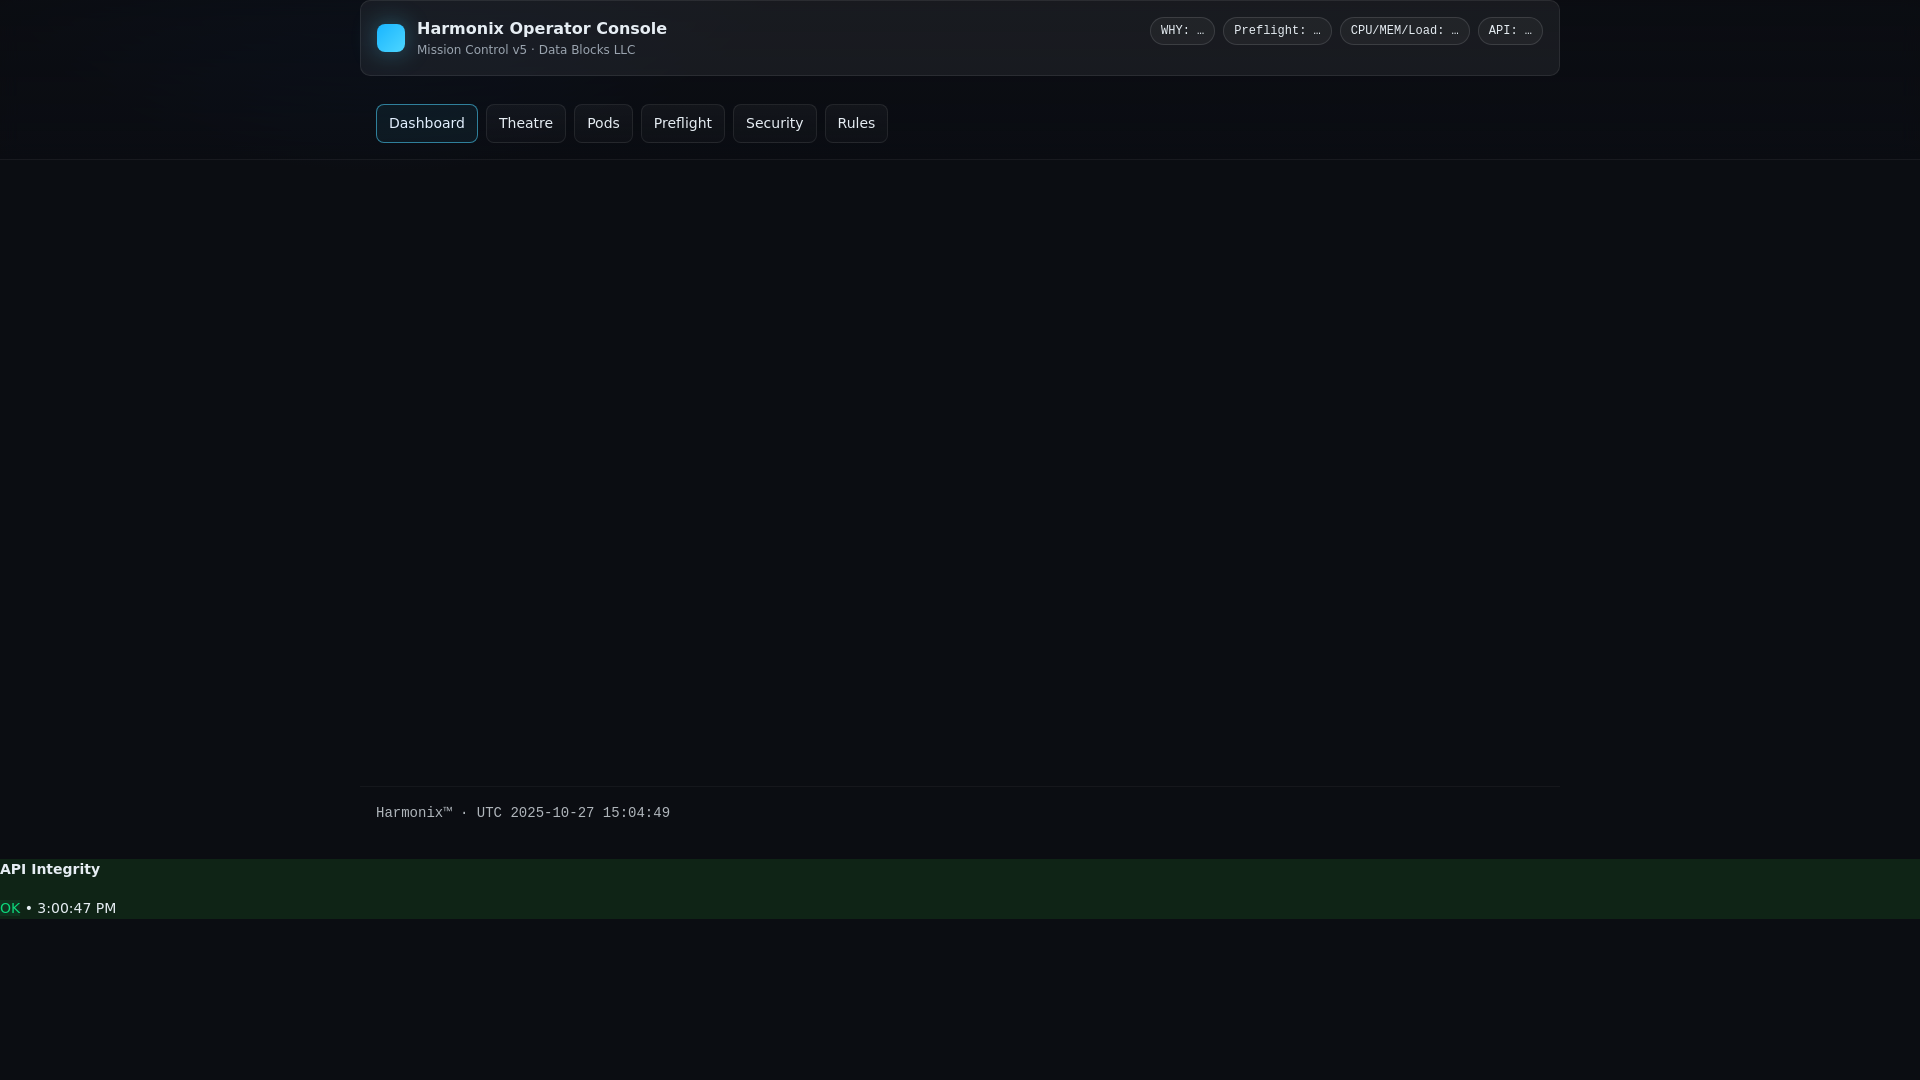The image size is (1920, 1080).
Task: Click the Harmonix™ footer label
Action: coord(413,813)
